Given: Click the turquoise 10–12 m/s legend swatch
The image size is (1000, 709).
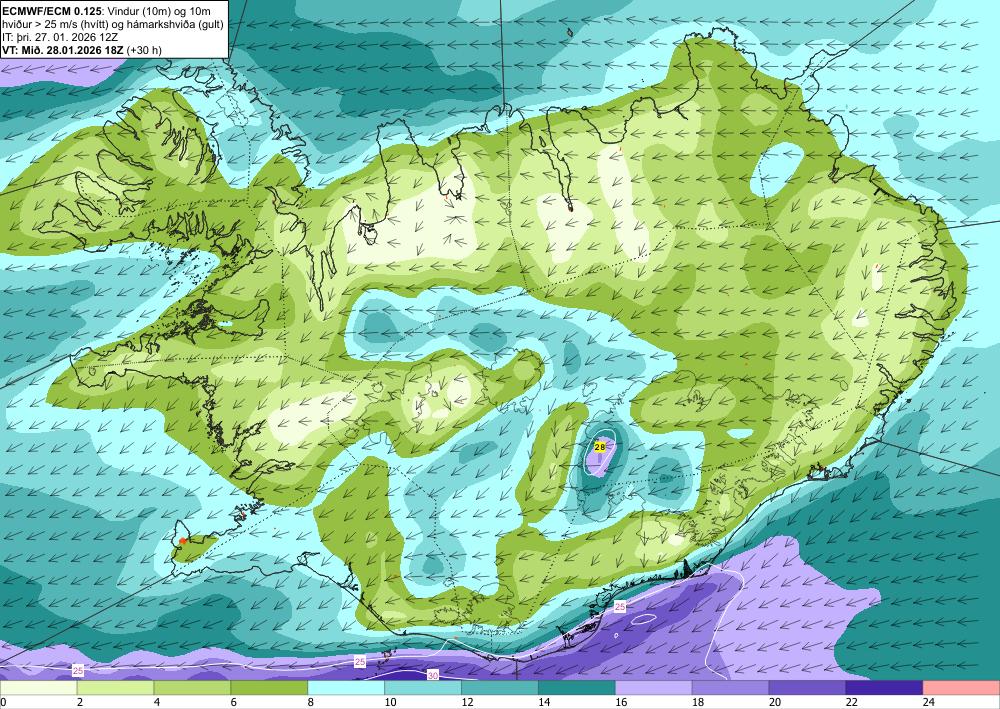Looking at the screenshot, I should (x=423, y=688).
